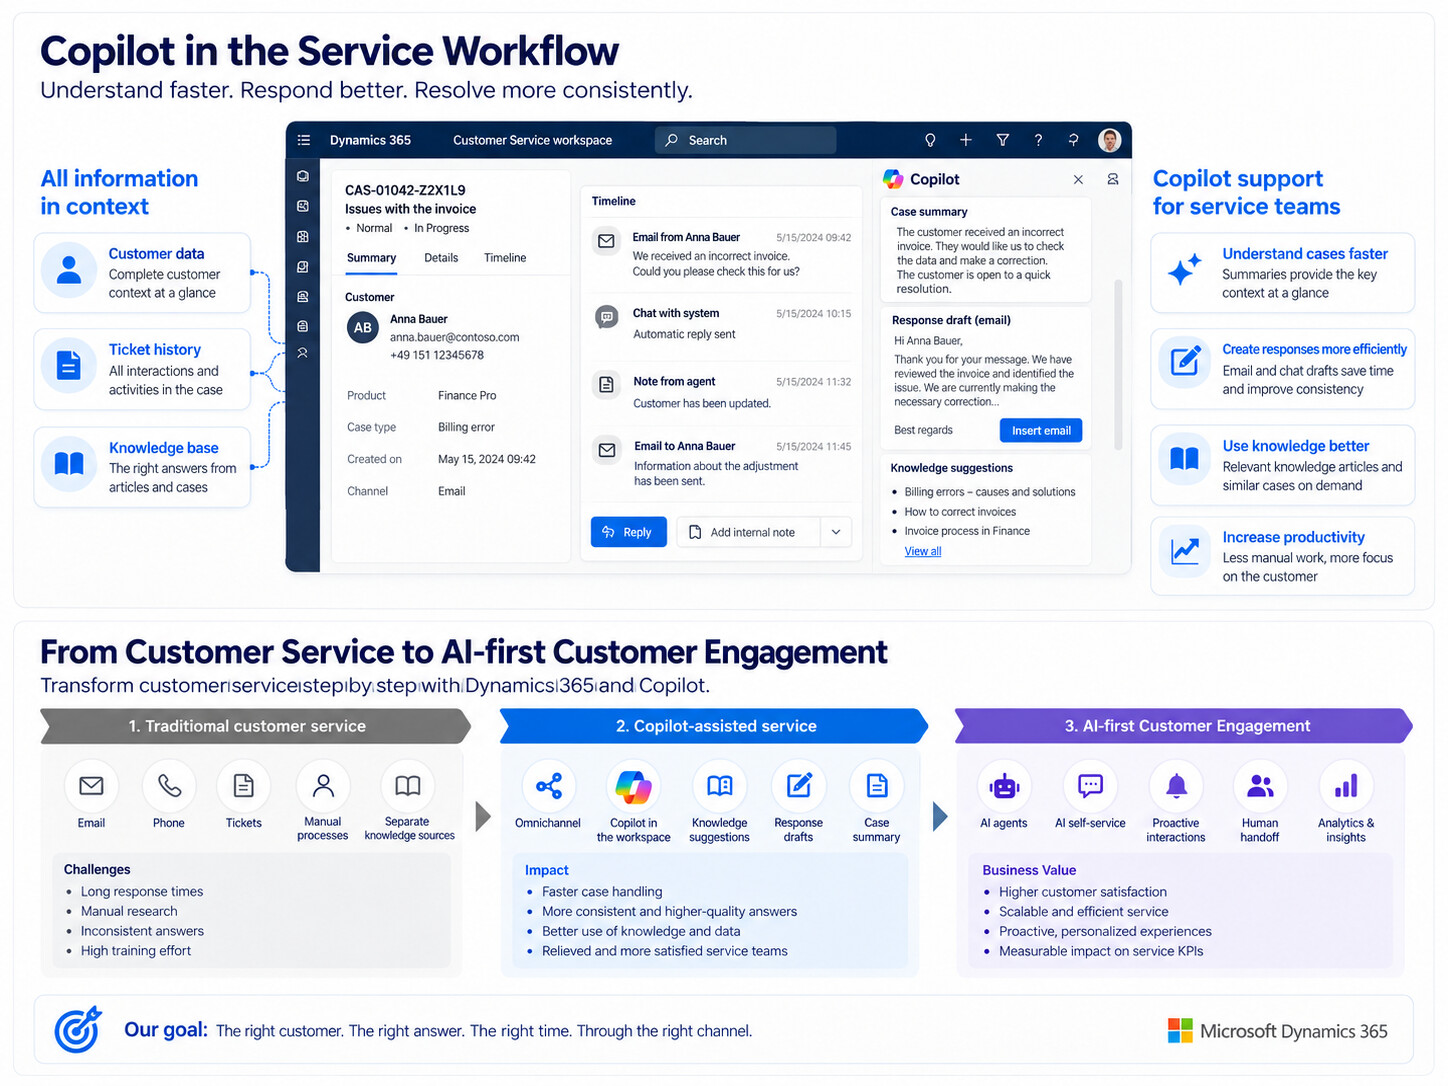Click the case number CAS-01042-Z2X1L9

point(405,190)
